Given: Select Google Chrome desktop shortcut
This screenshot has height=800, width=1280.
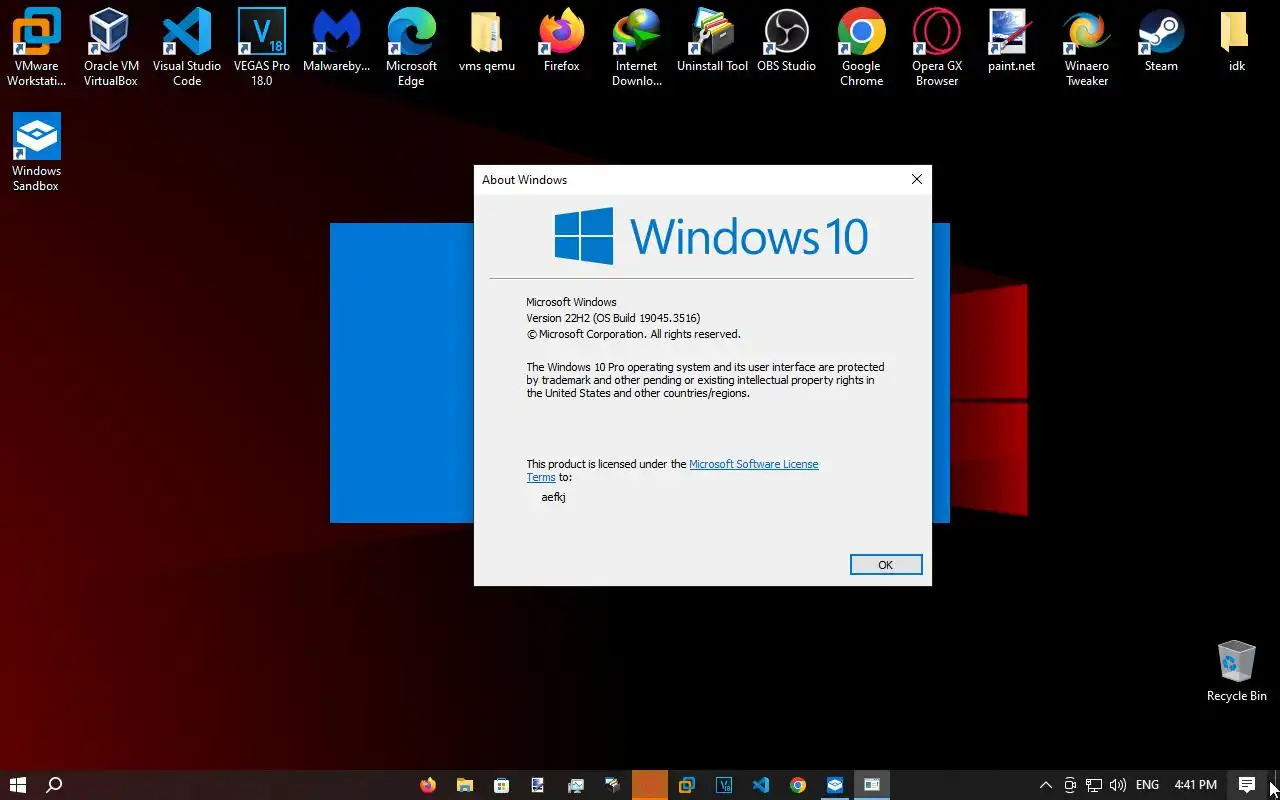Looking at the screenshot, I should click(x=861, y=47).
